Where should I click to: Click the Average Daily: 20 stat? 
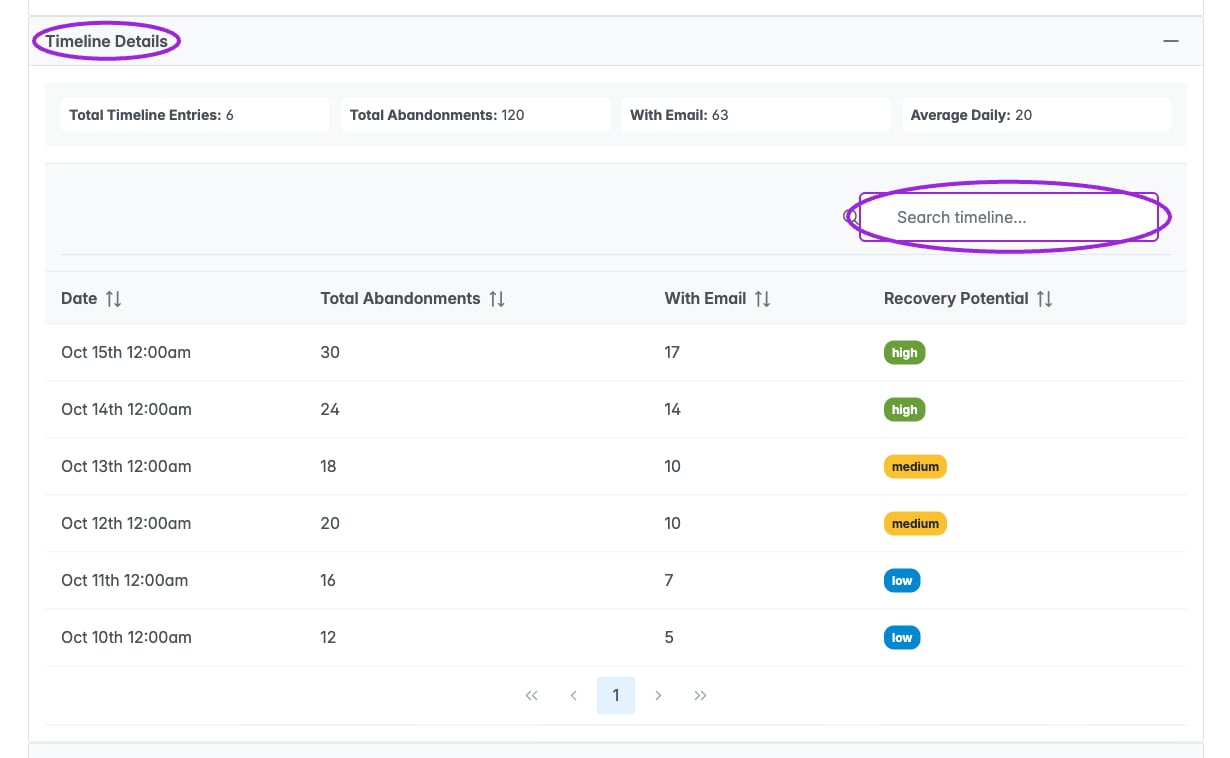(1036, 115)
